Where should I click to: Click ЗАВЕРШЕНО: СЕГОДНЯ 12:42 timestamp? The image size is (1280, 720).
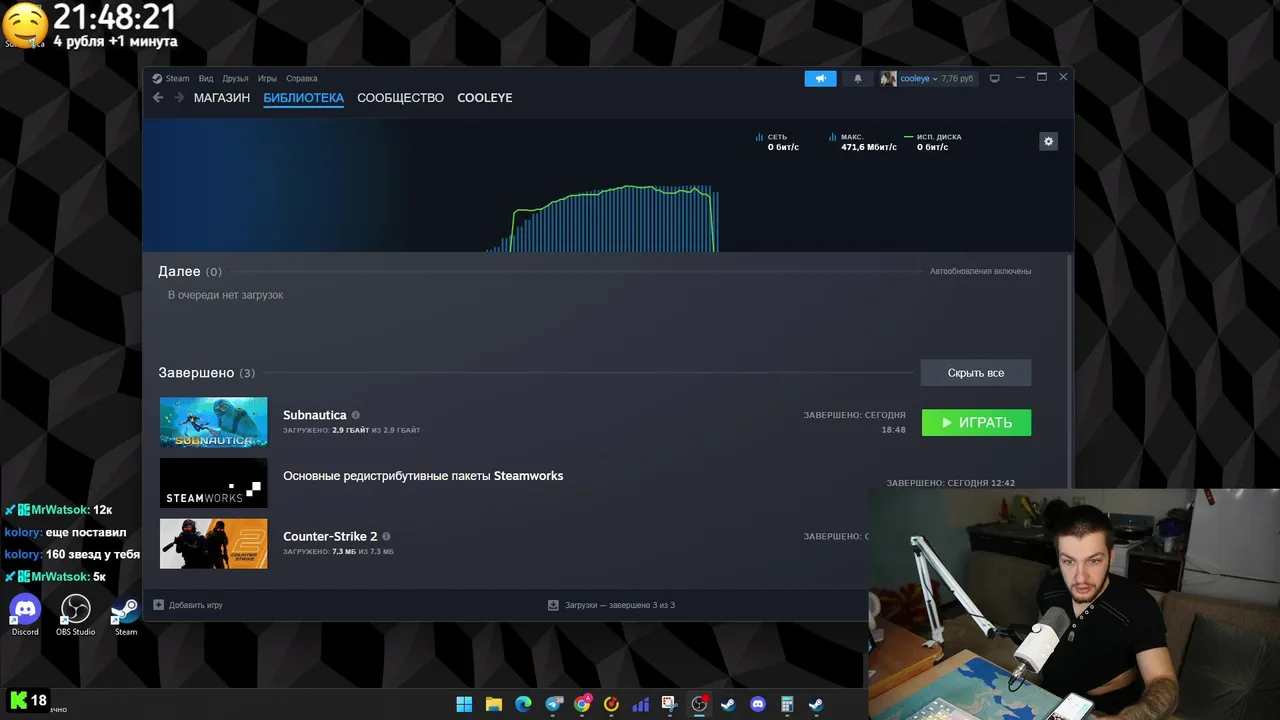pos(950,483)
